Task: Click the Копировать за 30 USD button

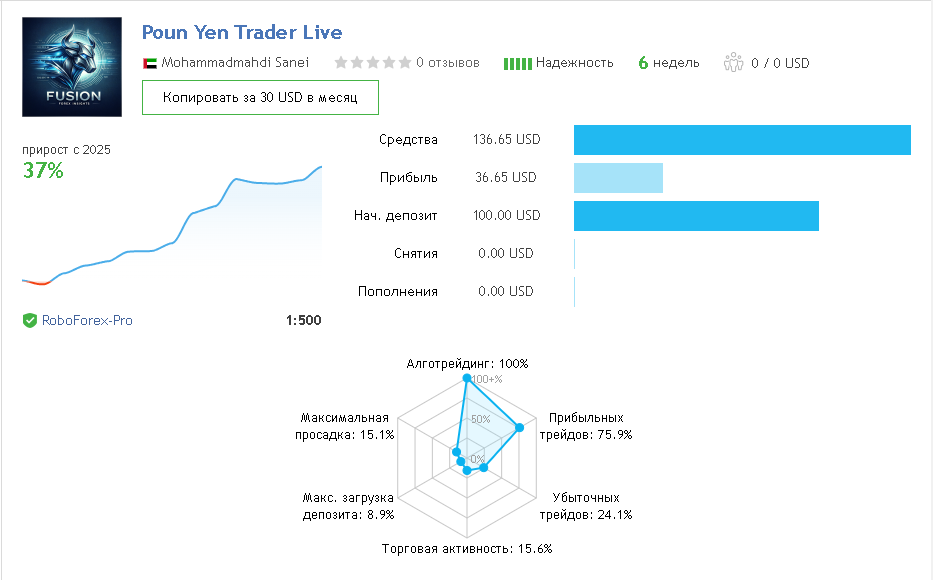Action: pyautogui.click(x=260, y=98)
